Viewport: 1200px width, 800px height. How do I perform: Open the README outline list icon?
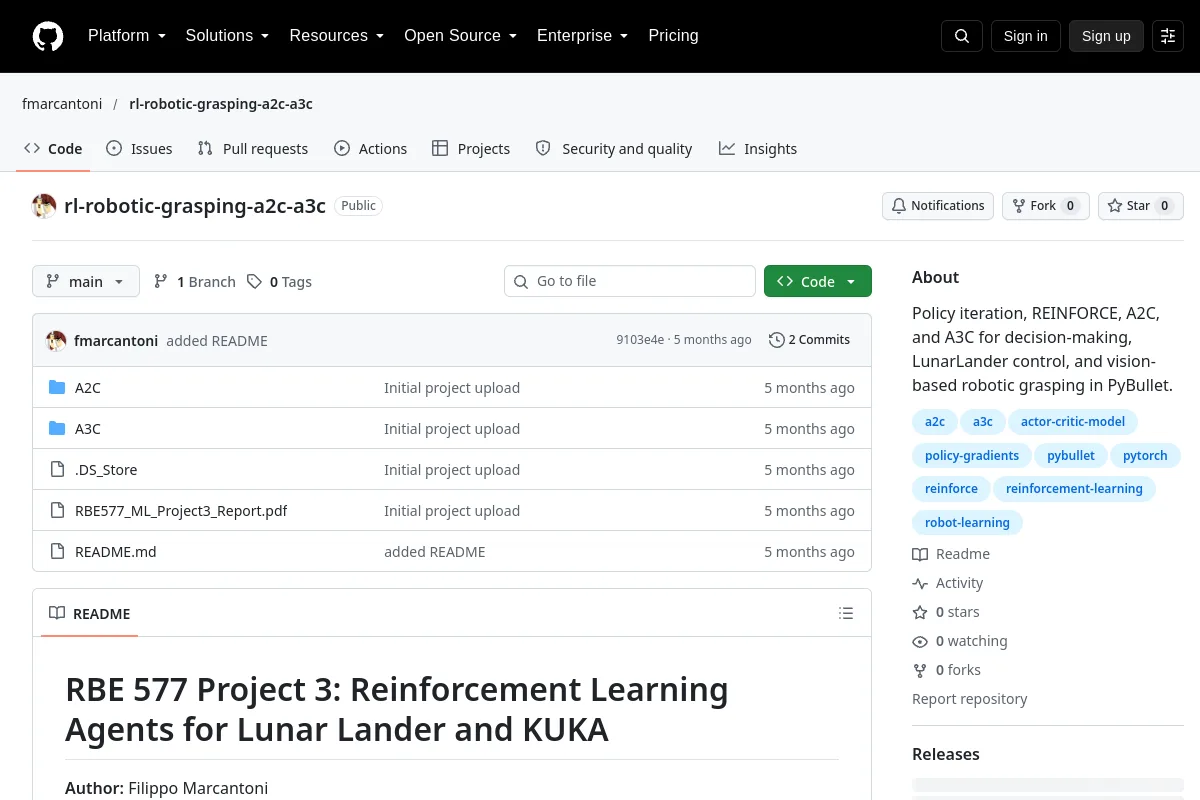(846, 613)
